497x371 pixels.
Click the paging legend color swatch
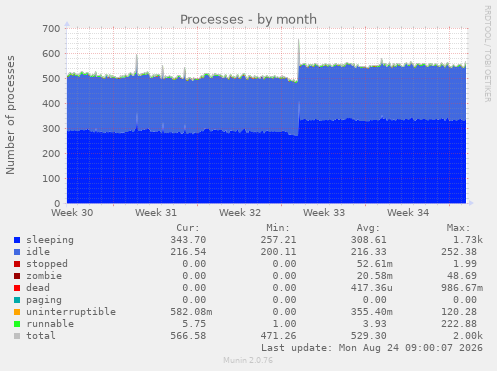(17, 300)
